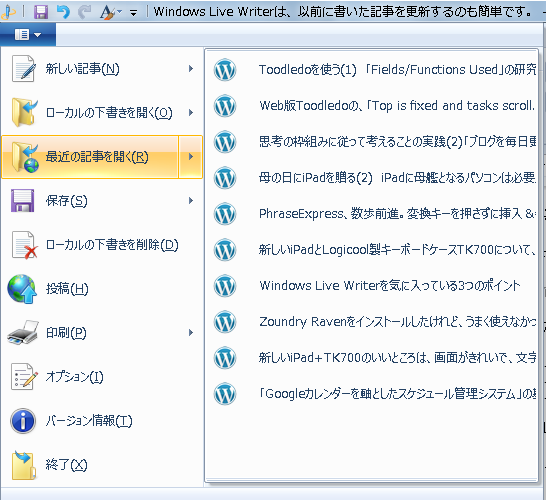This screenshot has height=500, width=546.
Task: Click the Windows Live Writer app icon
Action: click(9, 12)
